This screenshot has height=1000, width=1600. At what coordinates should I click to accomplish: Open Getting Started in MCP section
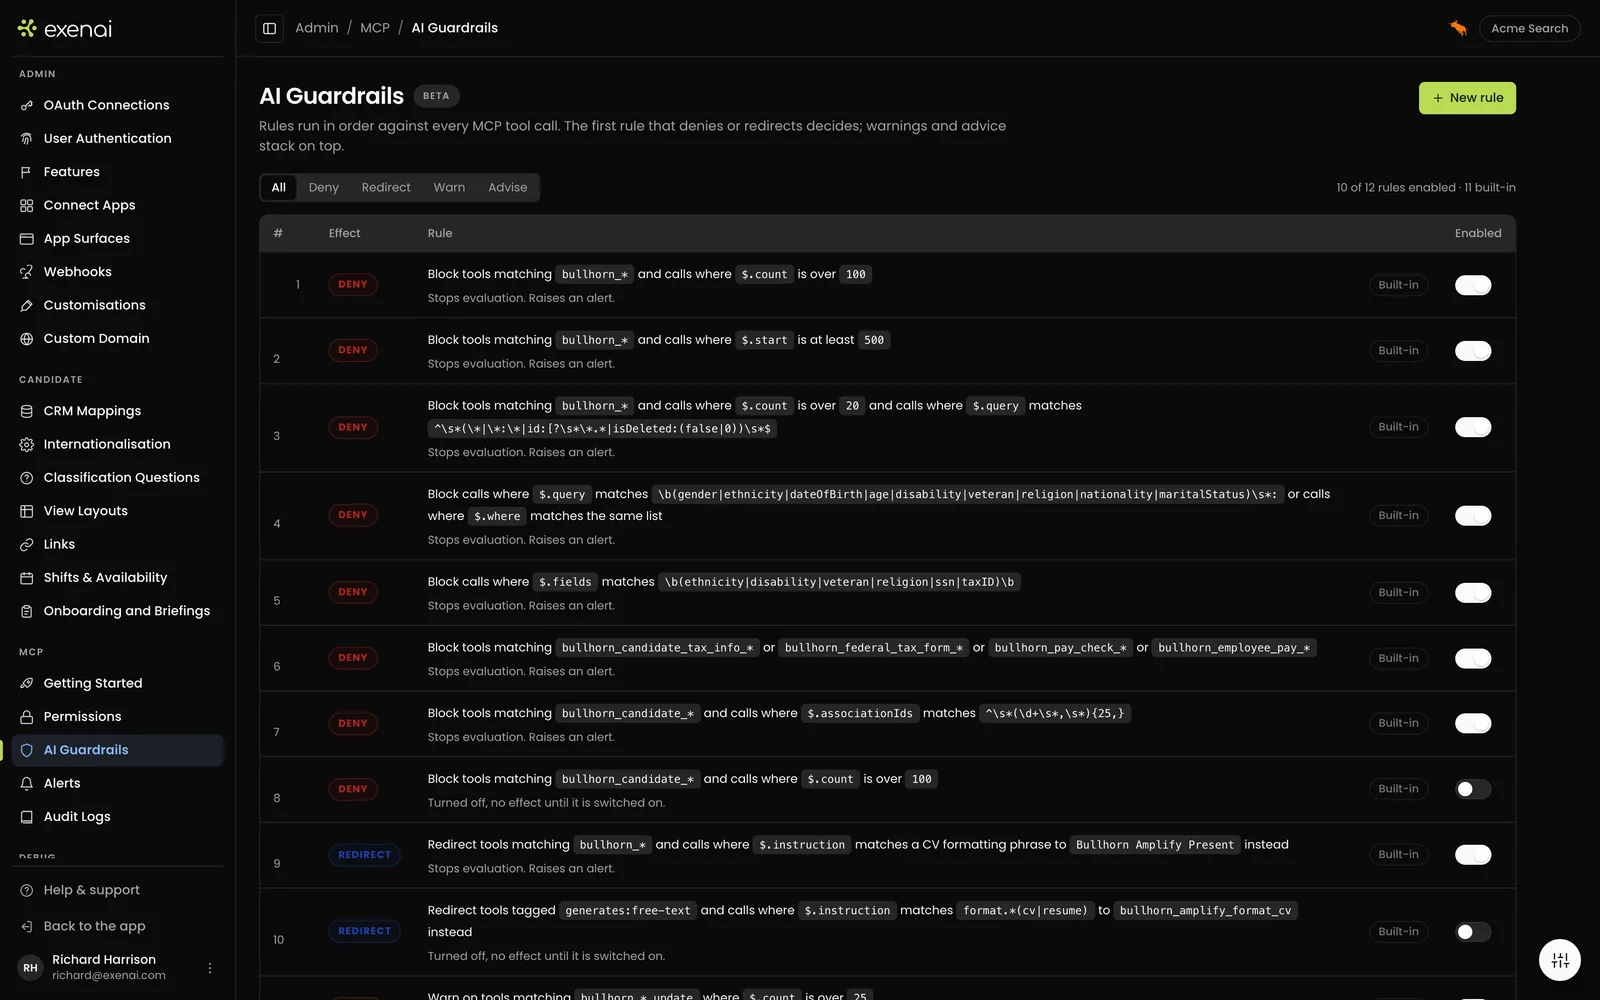point(118,683)
